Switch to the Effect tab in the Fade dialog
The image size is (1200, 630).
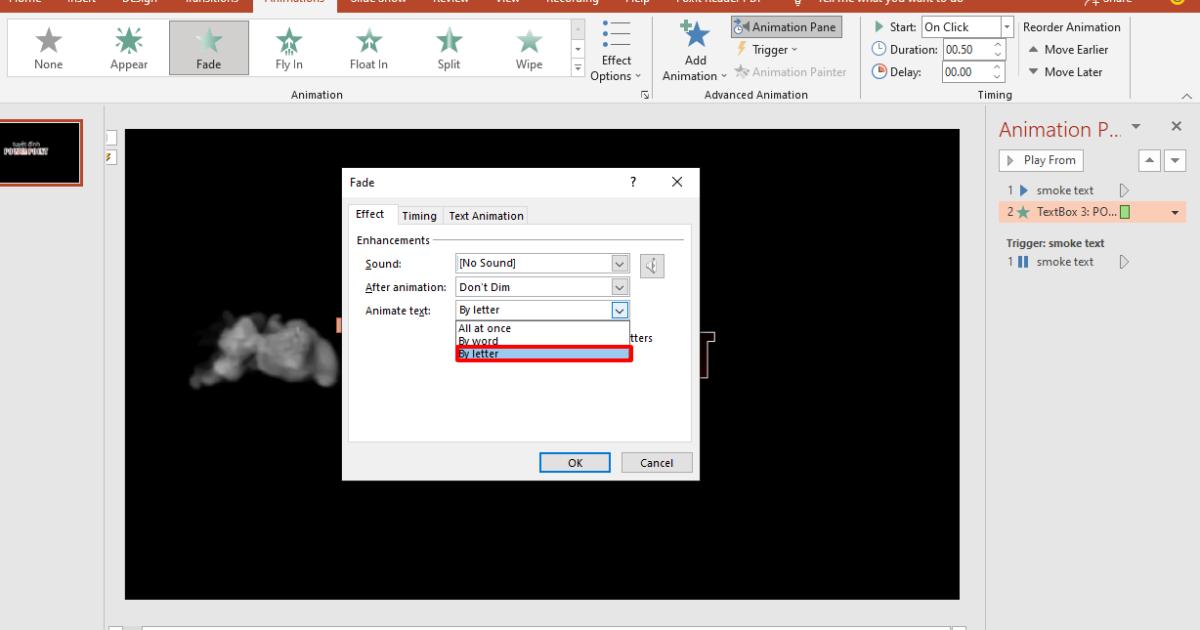pyautogui.click(x=369, y=215)
